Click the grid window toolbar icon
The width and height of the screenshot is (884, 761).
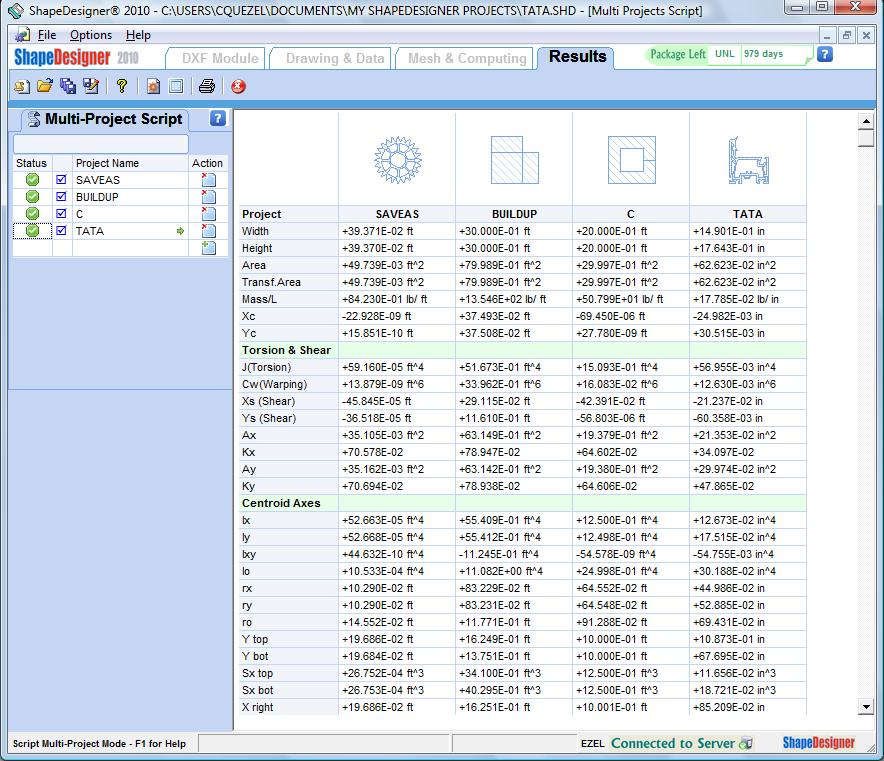click(x=176, y=86)
